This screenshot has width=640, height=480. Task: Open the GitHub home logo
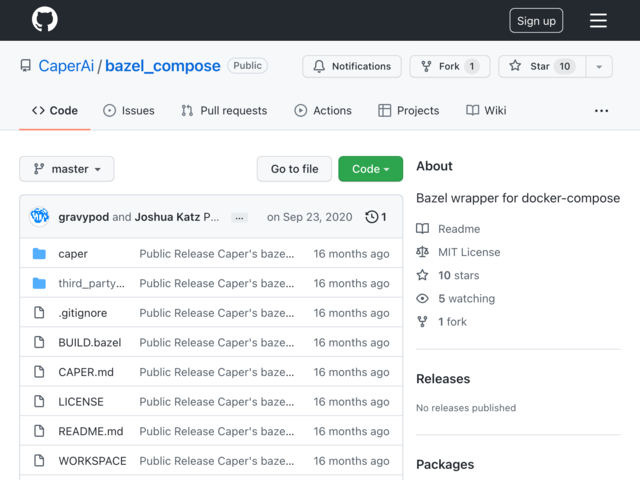click(x=44, y=19)
